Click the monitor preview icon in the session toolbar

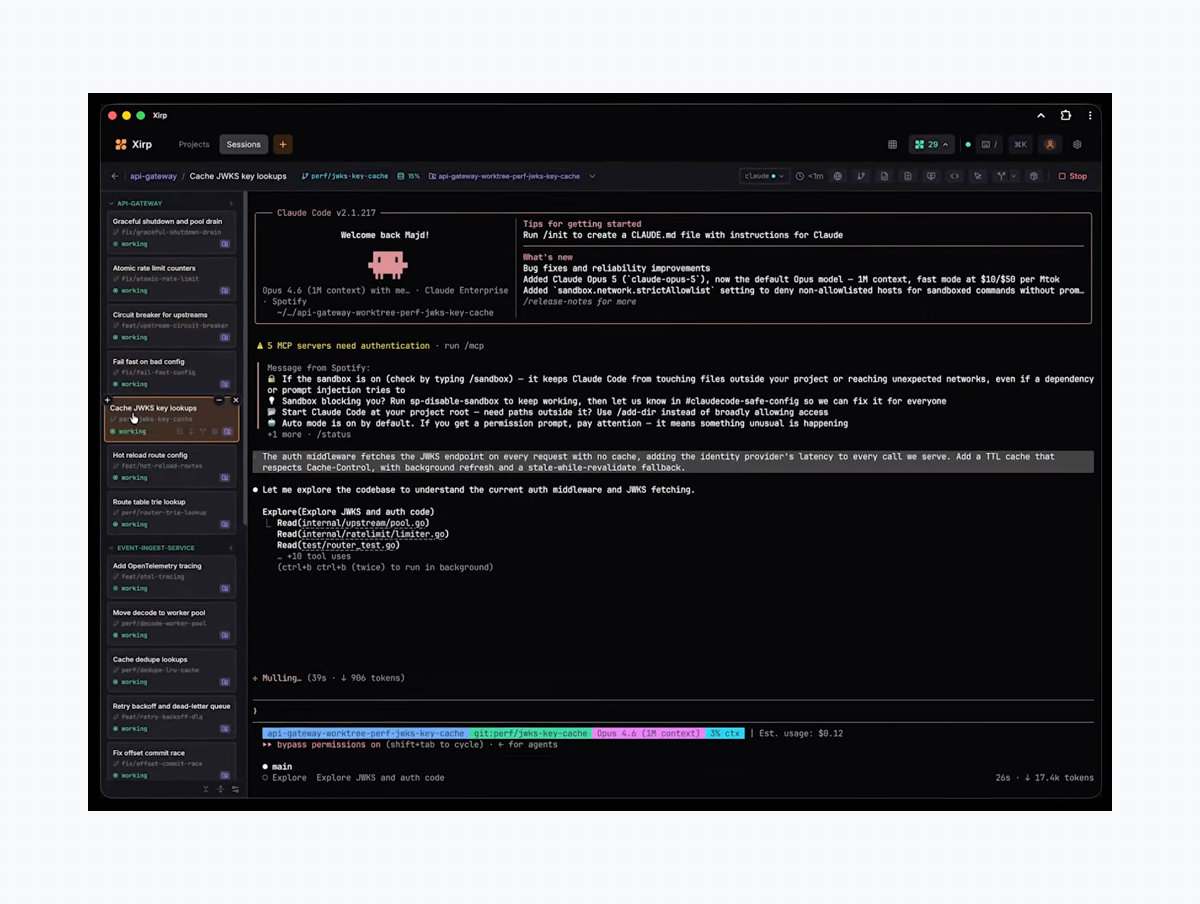click(931, 176)
